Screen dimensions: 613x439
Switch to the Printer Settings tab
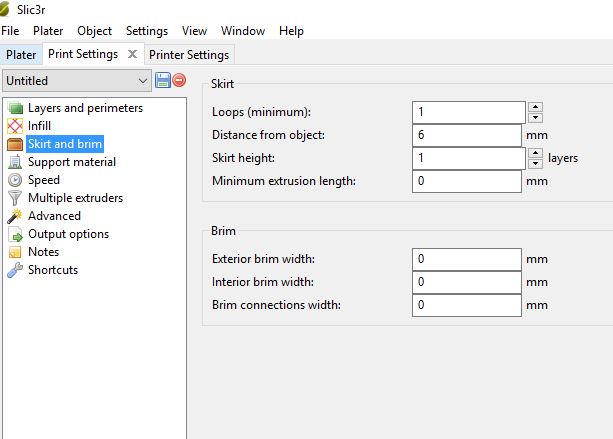[x=189, y=55]
